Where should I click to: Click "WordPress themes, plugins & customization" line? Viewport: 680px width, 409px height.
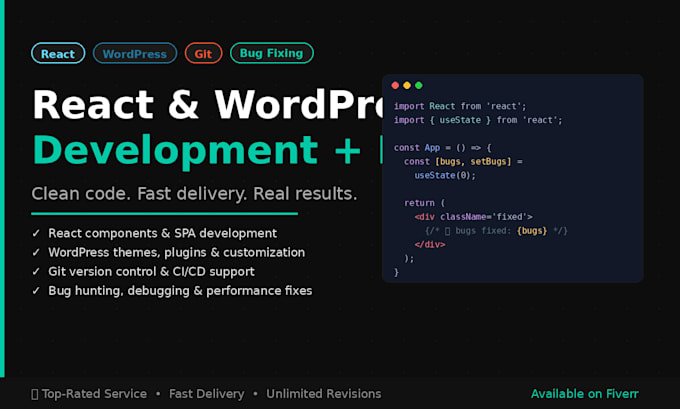[177, 252]
